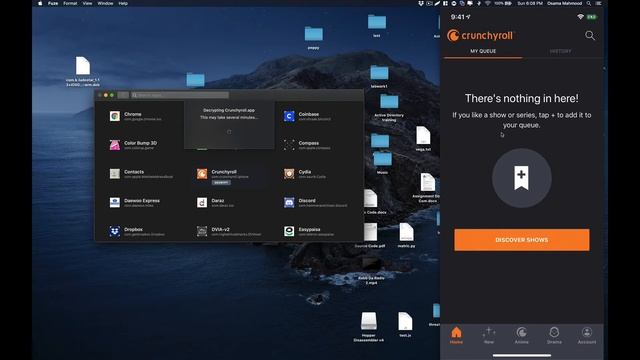
Task: Select the Compass app icon
Action: click(289, 145)
